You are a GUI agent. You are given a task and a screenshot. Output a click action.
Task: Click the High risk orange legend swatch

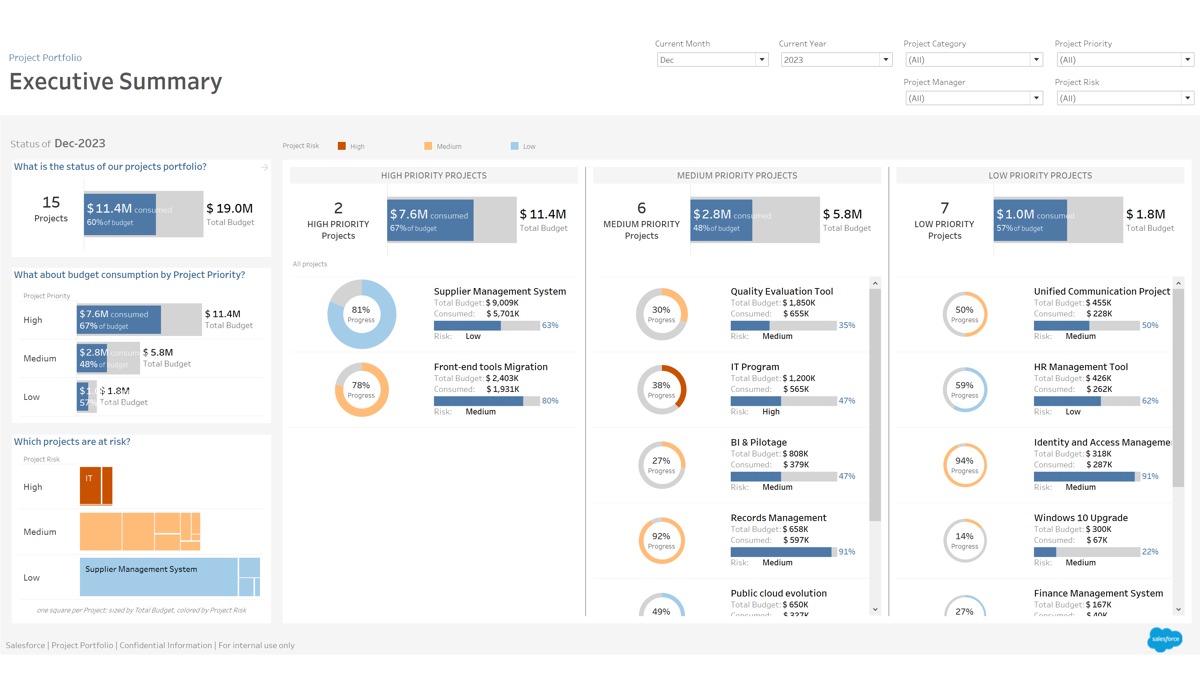[342, 146]
